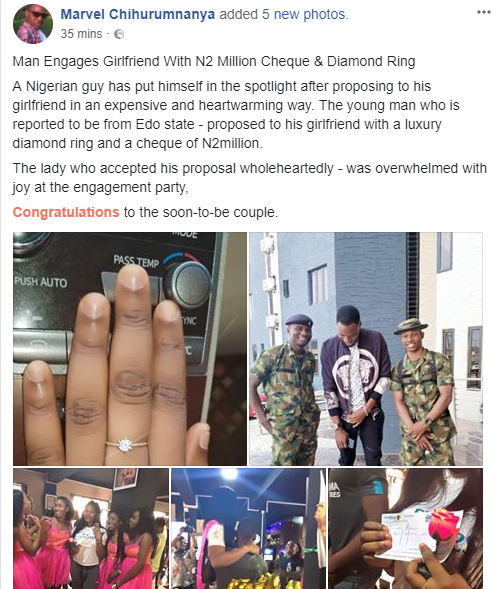This screenshot has height=589, width=496.
Task: Click the diamond ring on the finger
Action: pos(125,445)
